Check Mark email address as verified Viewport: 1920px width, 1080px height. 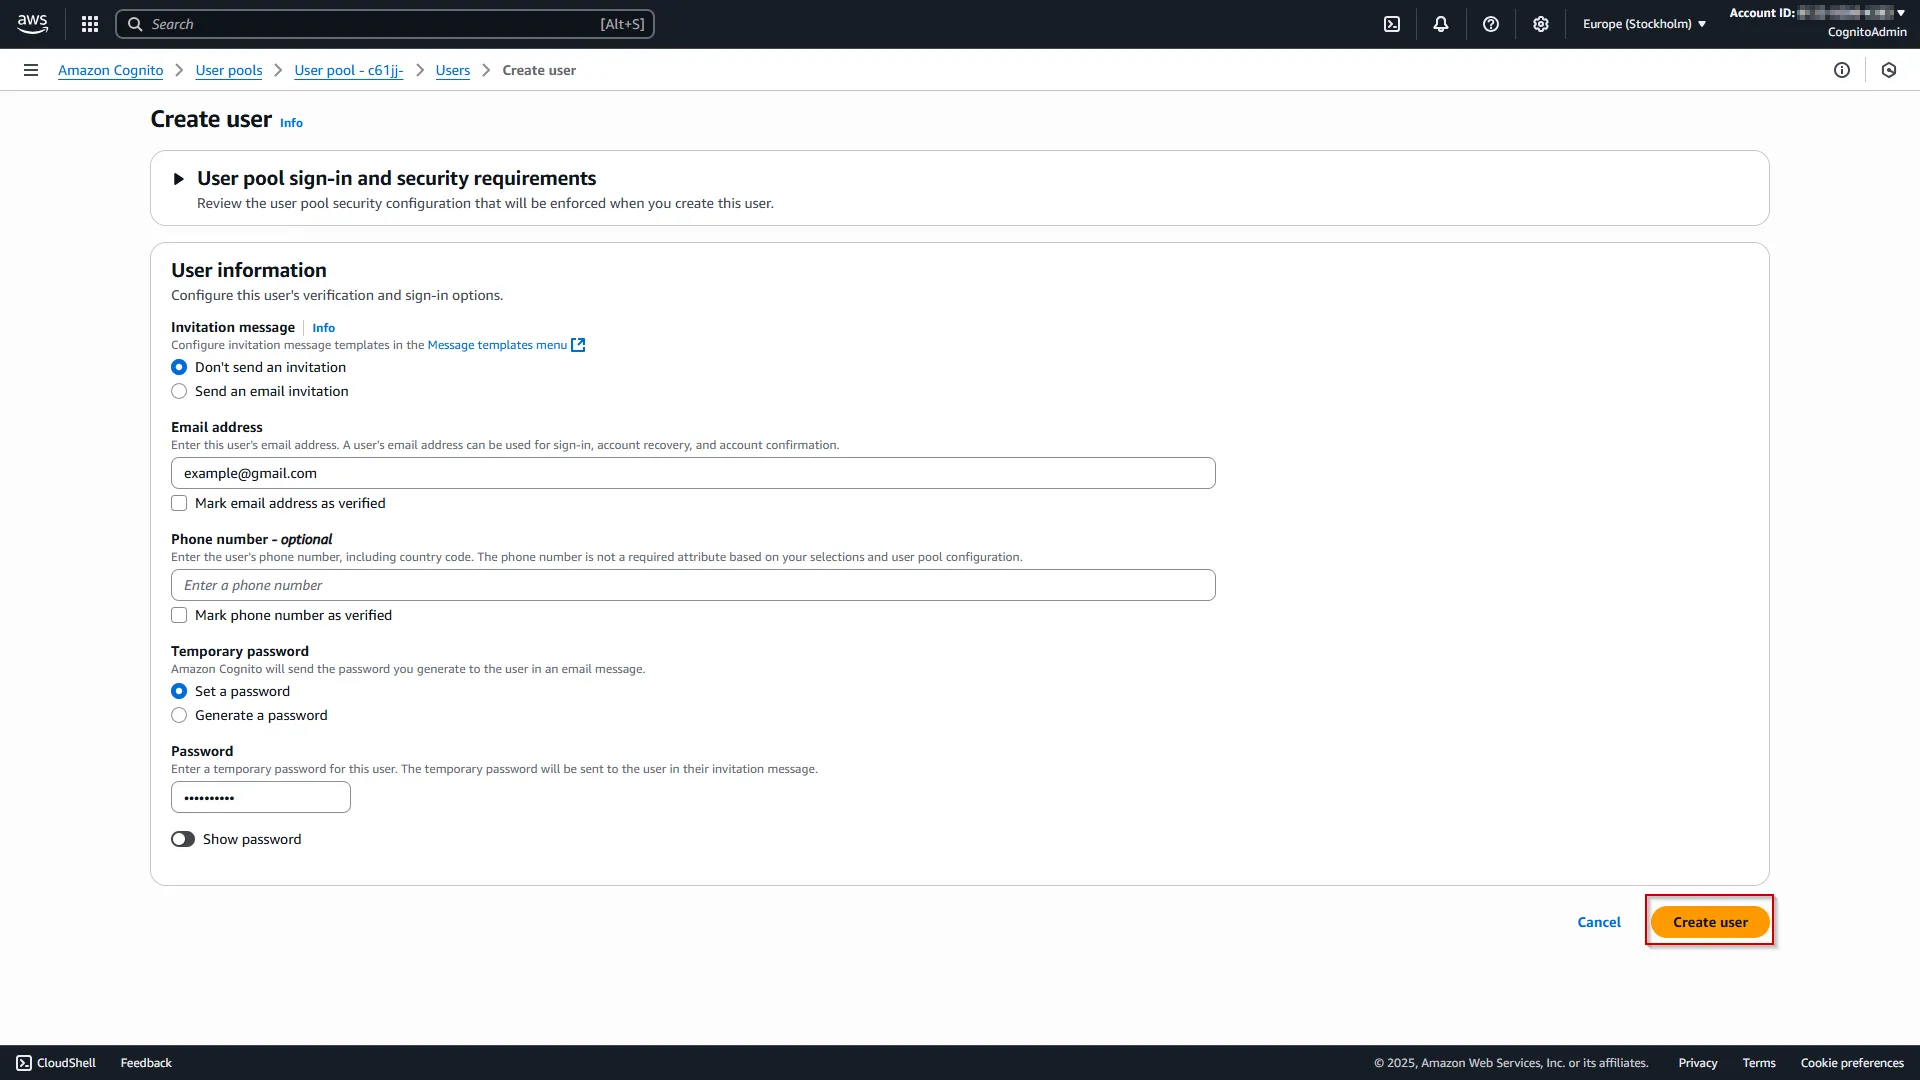click(x=179, y=503)
